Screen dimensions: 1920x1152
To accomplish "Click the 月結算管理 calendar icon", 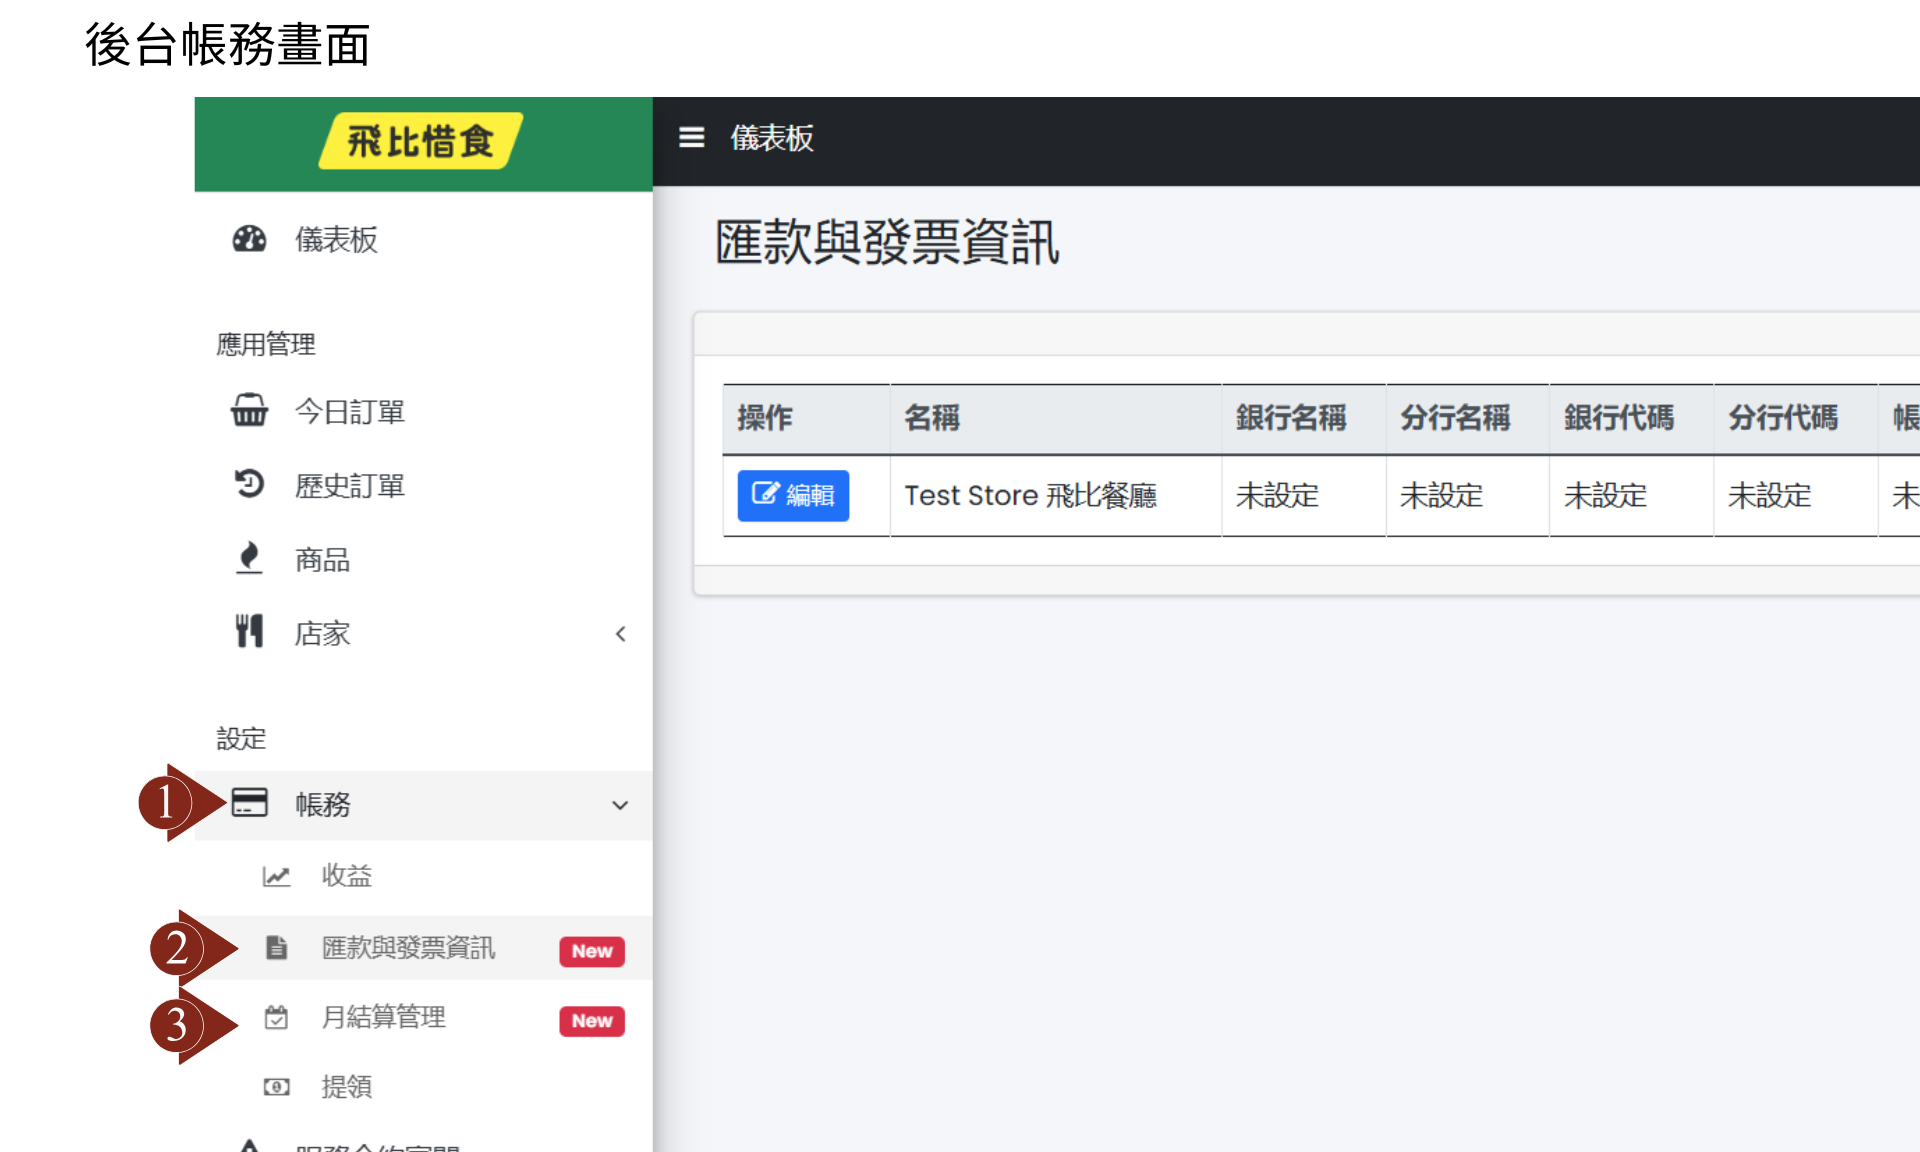I will click(x=276, y=1017).
